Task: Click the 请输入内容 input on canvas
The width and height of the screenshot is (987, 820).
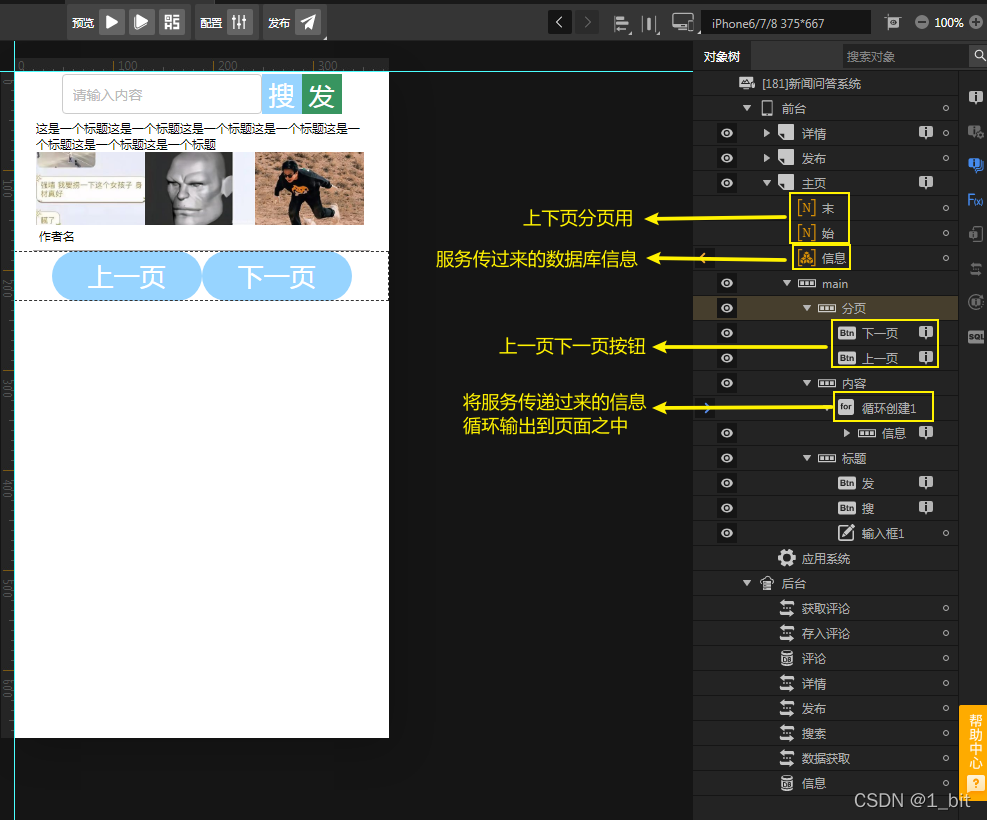Action: click(x=162, y=94)
